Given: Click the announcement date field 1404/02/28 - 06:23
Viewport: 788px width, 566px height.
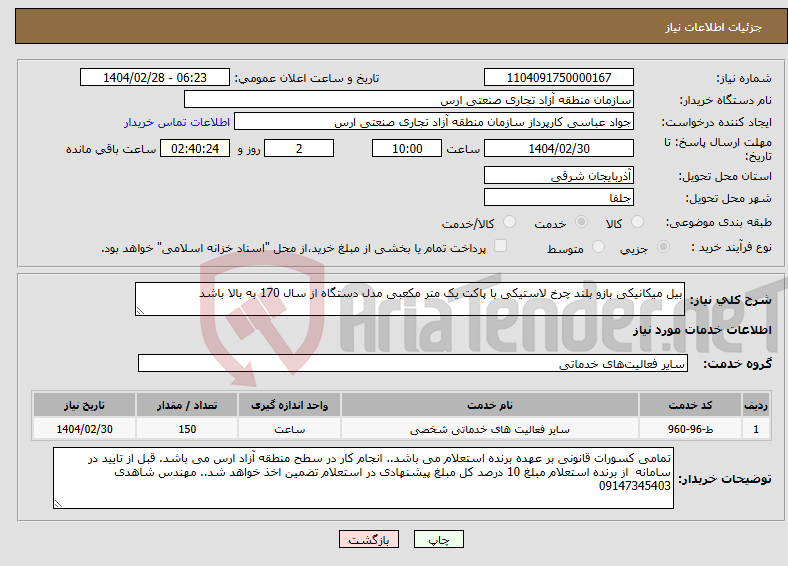Looking at the screenshot, I should pyautogui.click(x=155, y=77).
